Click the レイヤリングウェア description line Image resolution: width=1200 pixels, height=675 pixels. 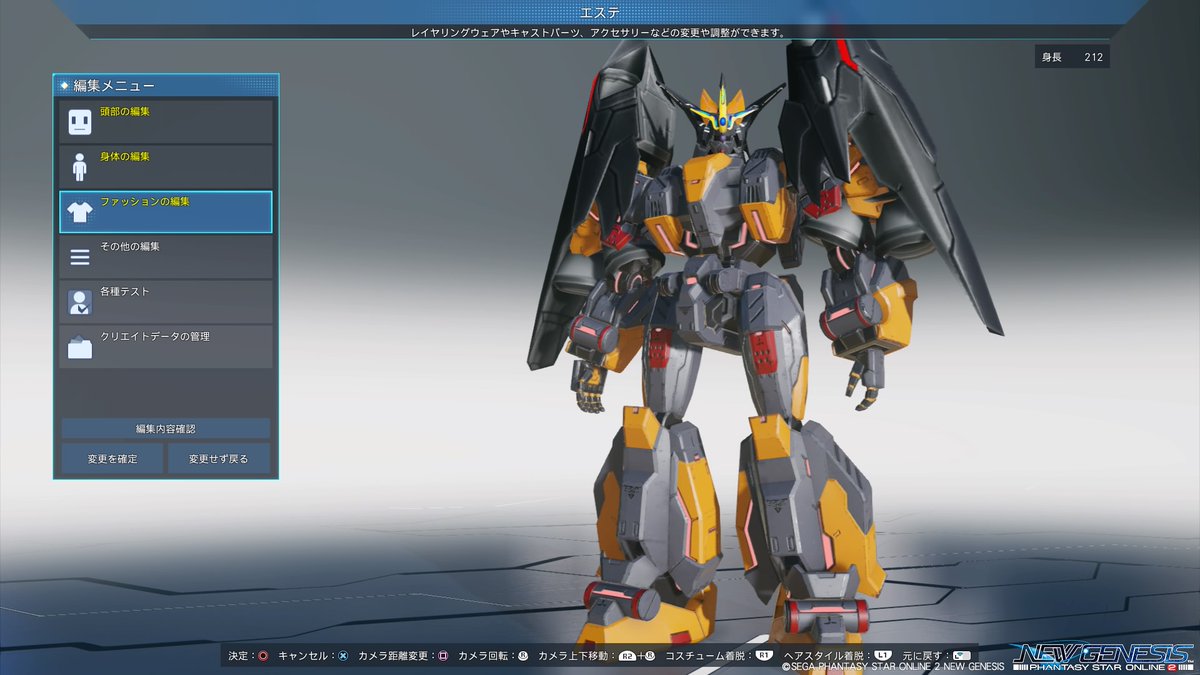(x=597, y=33)
